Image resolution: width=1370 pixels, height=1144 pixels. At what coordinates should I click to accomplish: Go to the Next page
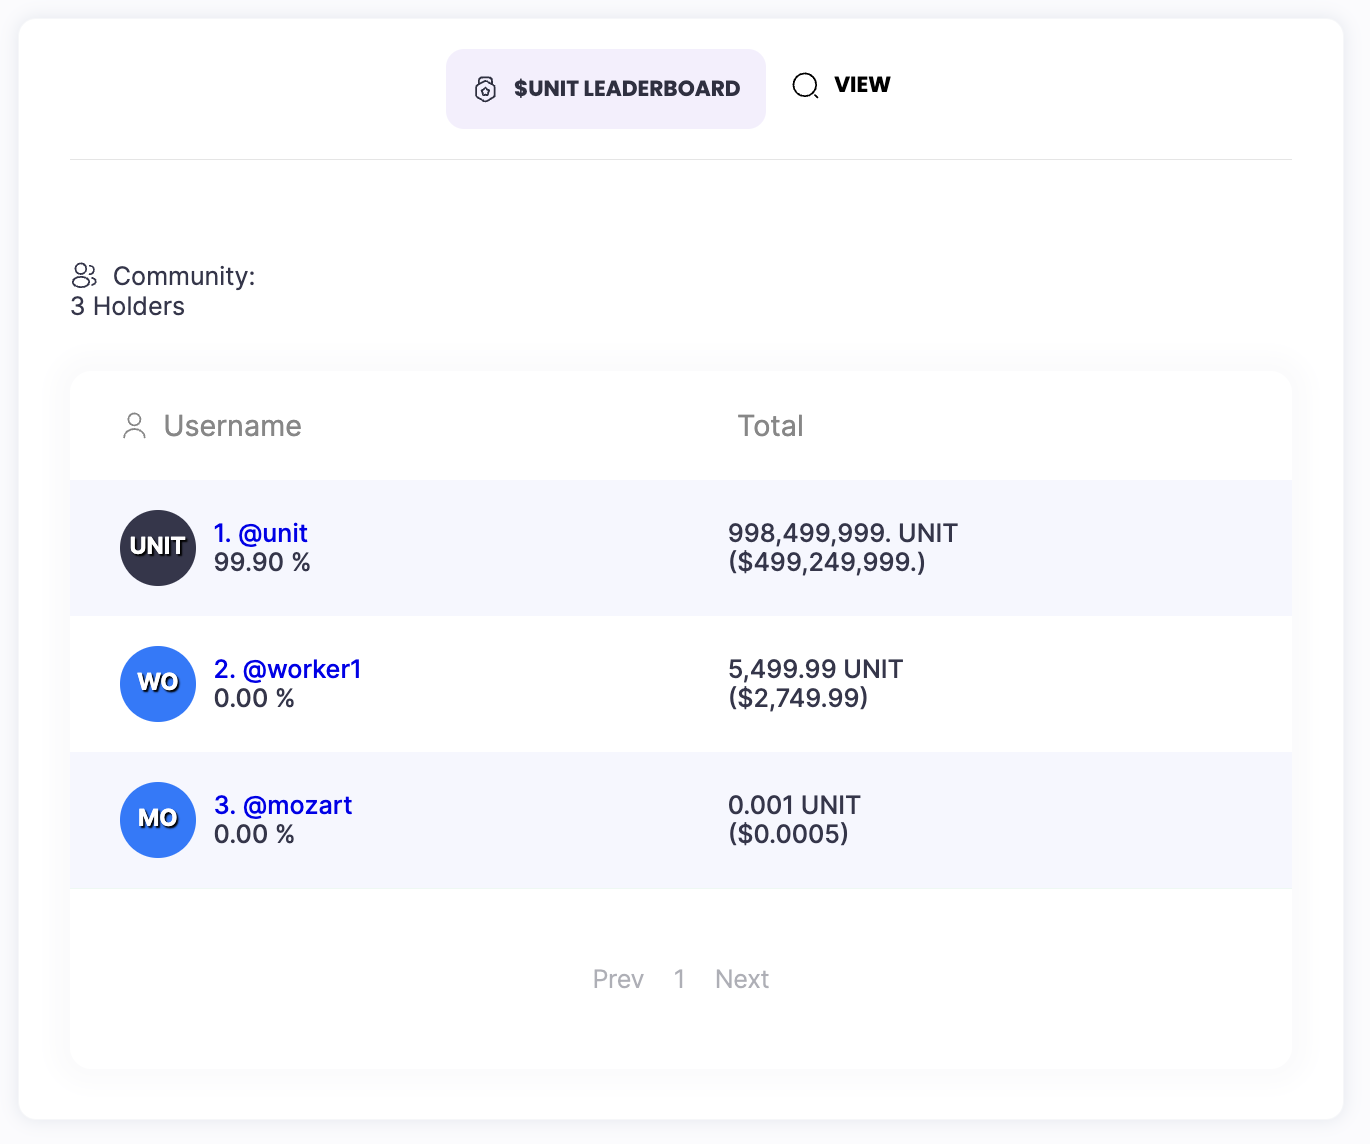point(742,979)
